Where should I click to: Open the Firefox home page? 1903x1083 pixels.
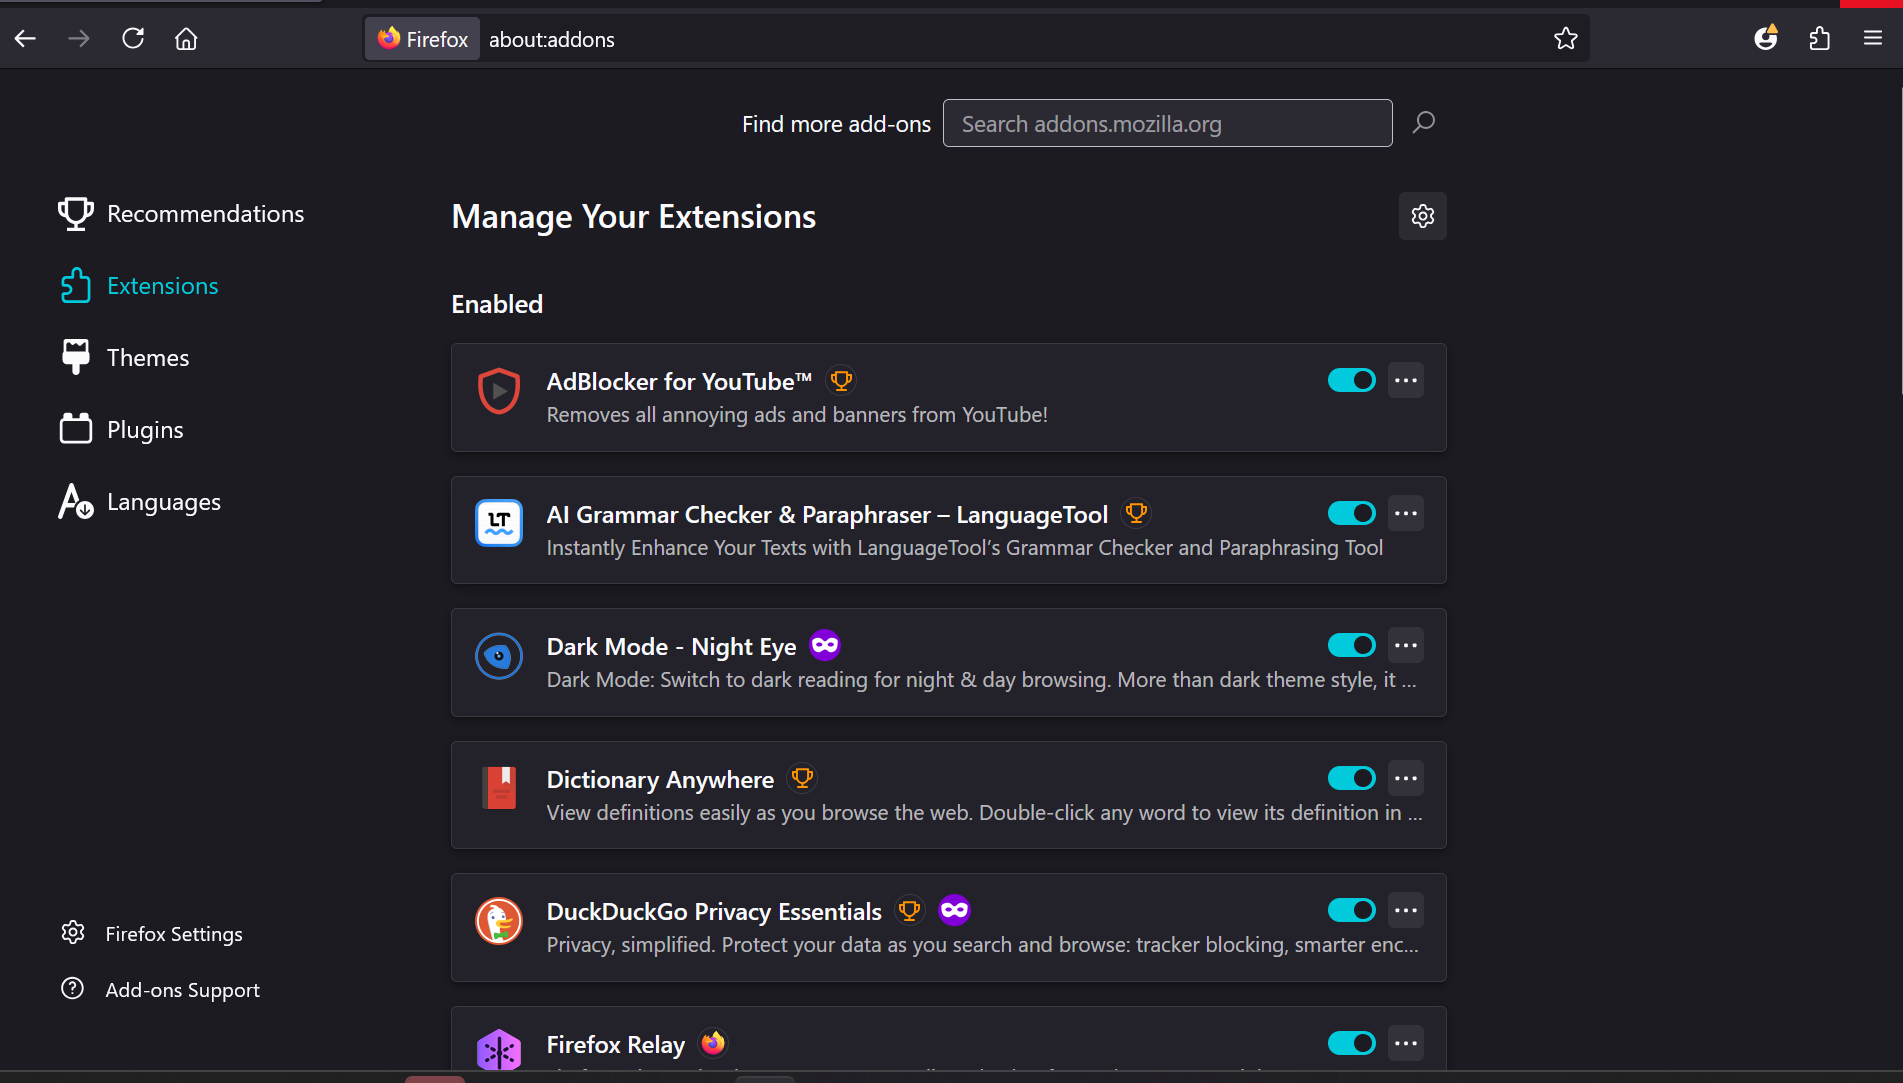[x=186, y=39]
